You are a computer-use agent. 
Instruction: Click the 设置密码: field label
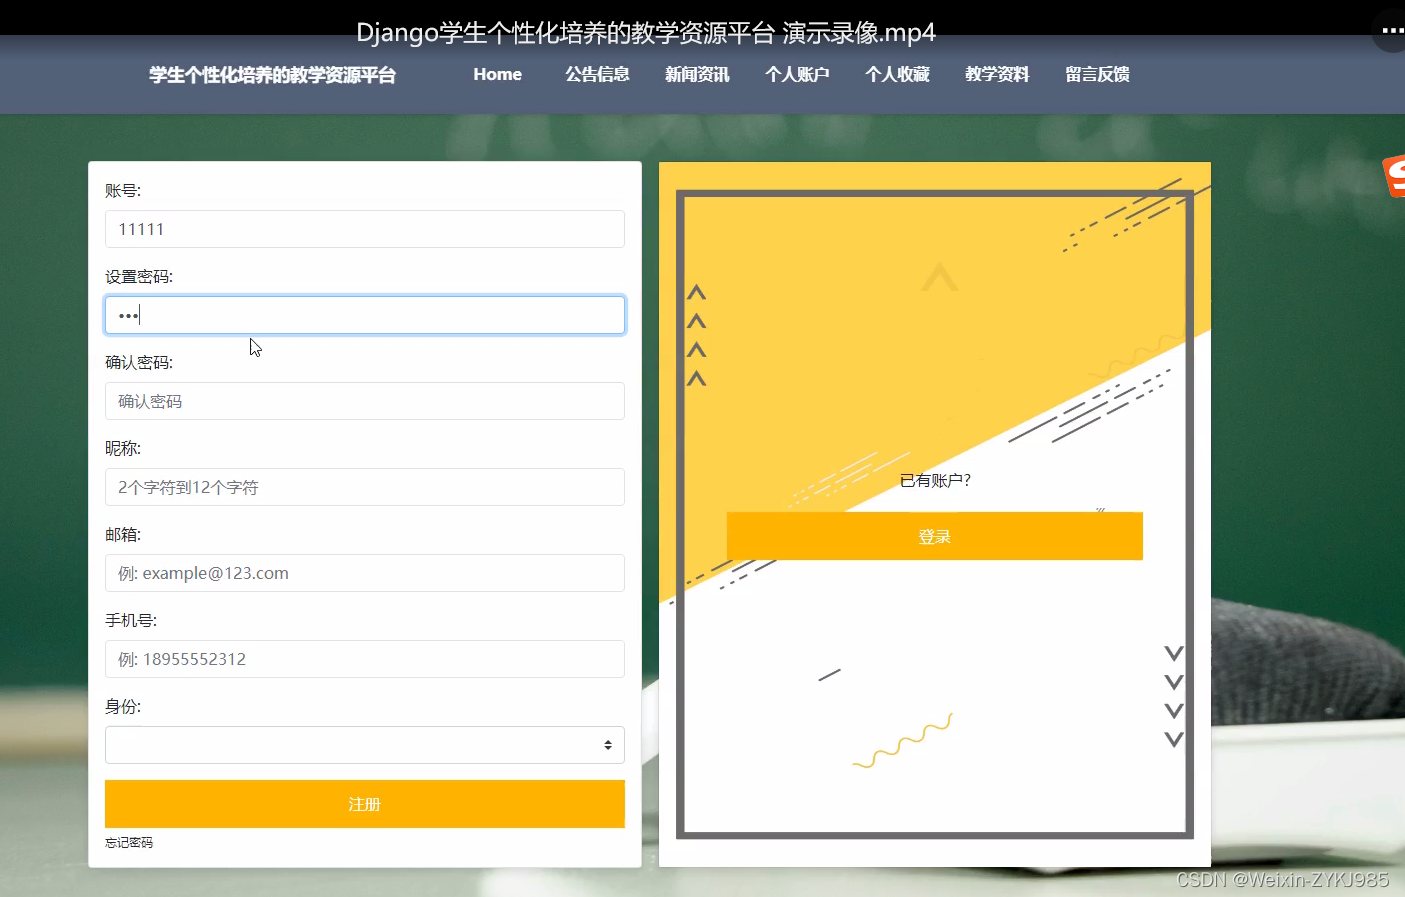point(139,277)
